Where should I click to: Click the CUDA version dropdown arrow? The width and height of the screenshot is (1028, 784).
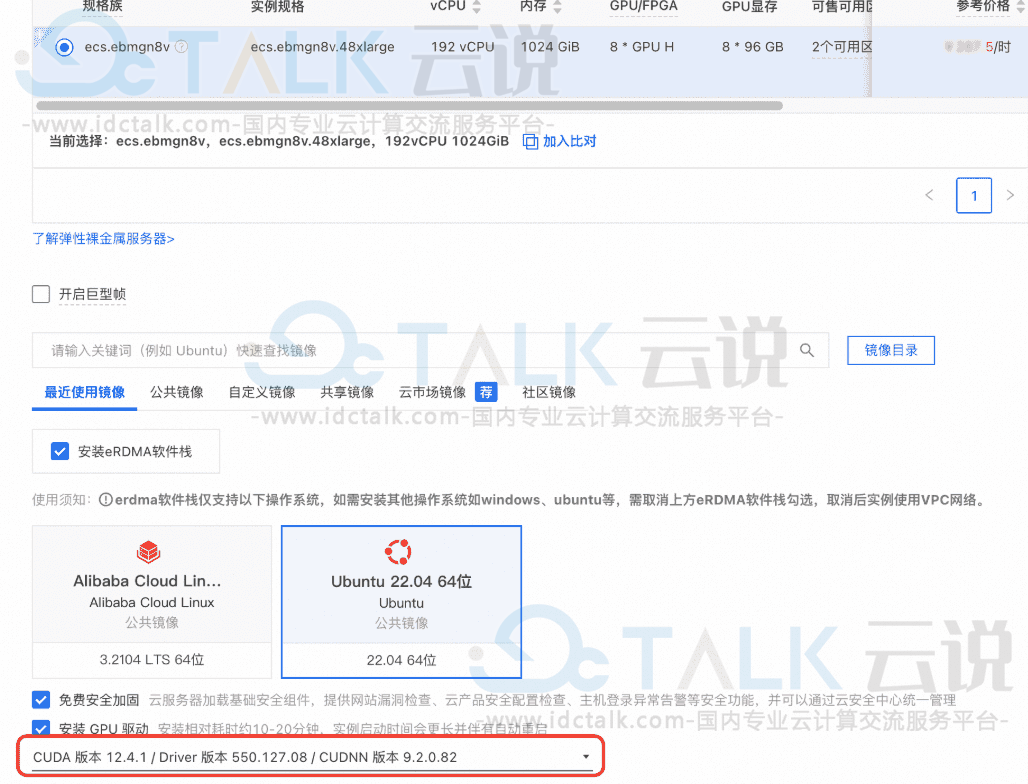[x=585, y=757]
